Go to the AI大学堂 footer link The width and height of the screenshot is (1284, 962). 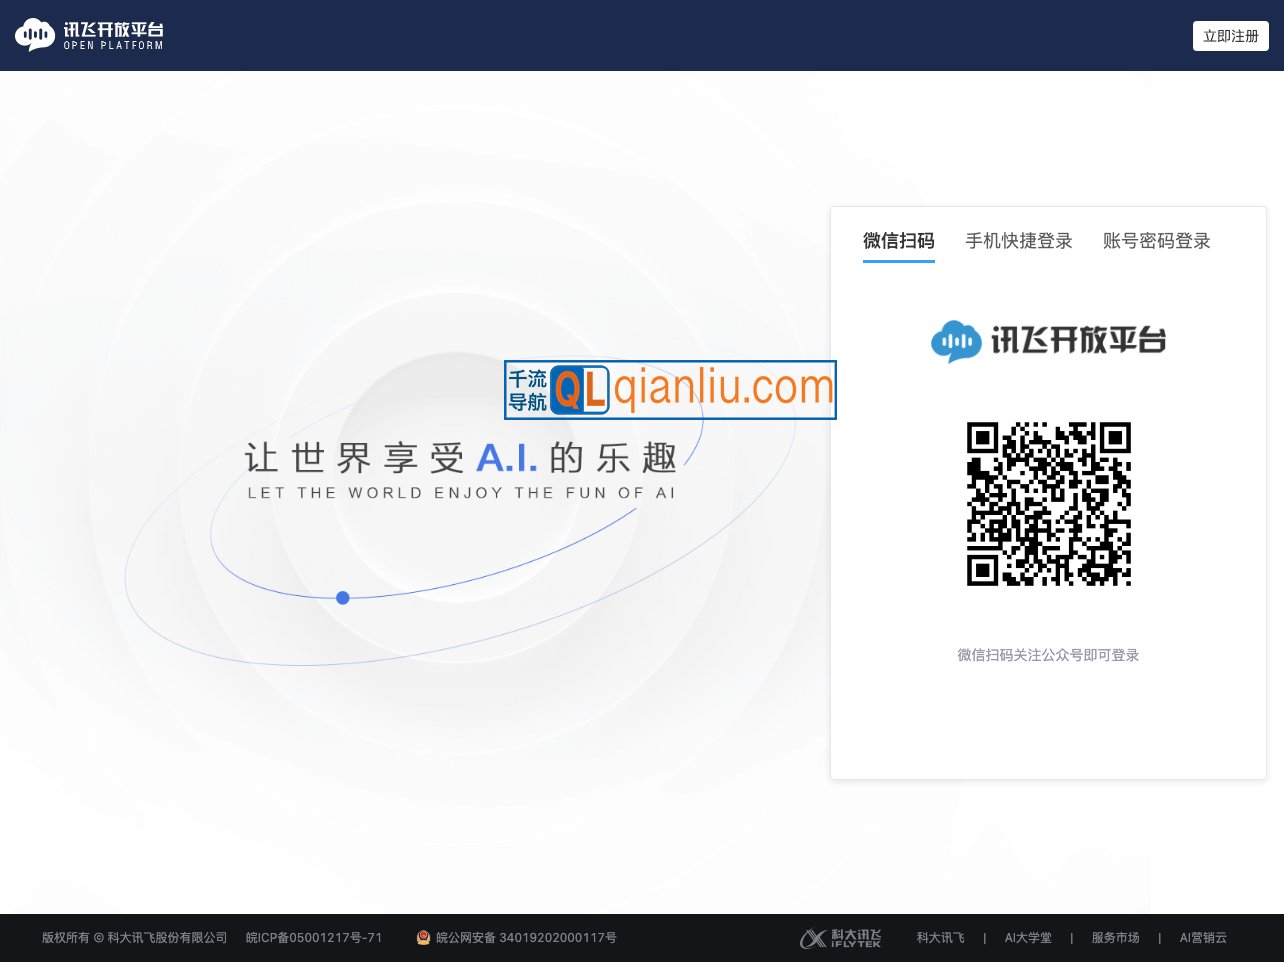1028,938
